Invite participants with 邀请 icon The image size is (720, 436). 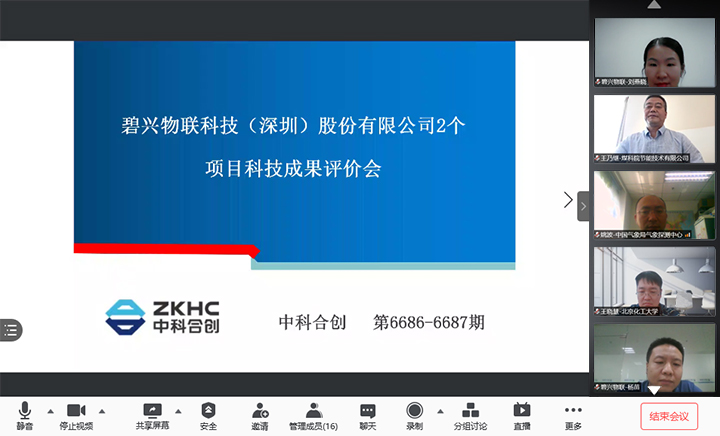tap(260, 416)
